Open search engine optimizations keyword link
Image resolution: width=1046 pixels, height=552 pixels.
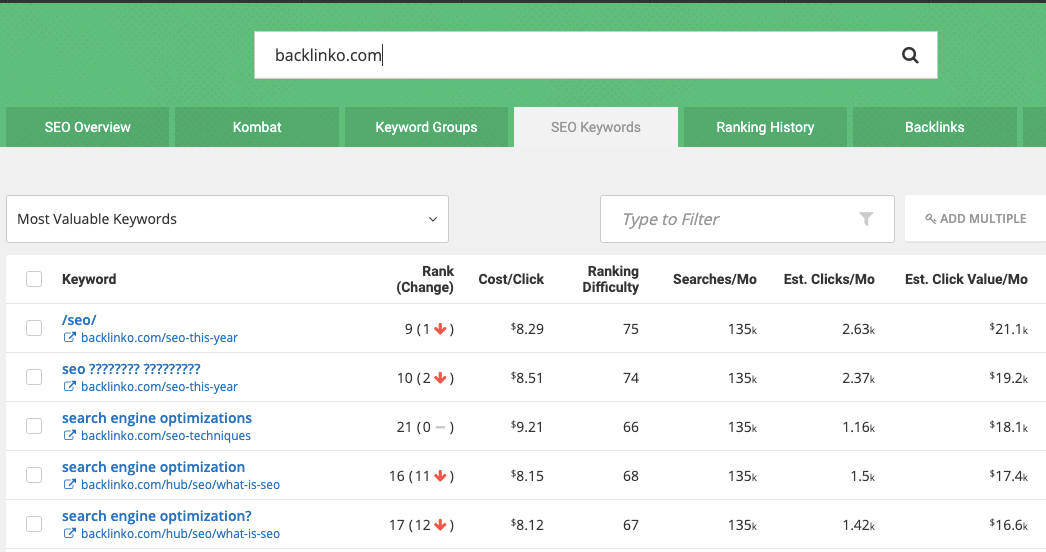[x=157, y=418]
